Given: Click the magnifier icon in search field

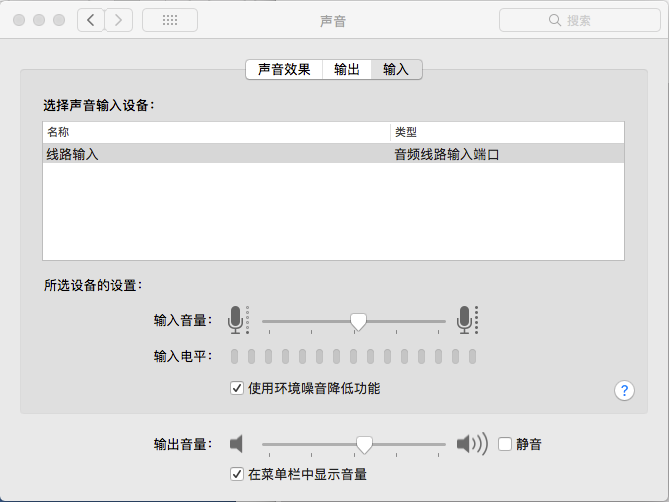Looking at the screenshot, I should [555, 20].
